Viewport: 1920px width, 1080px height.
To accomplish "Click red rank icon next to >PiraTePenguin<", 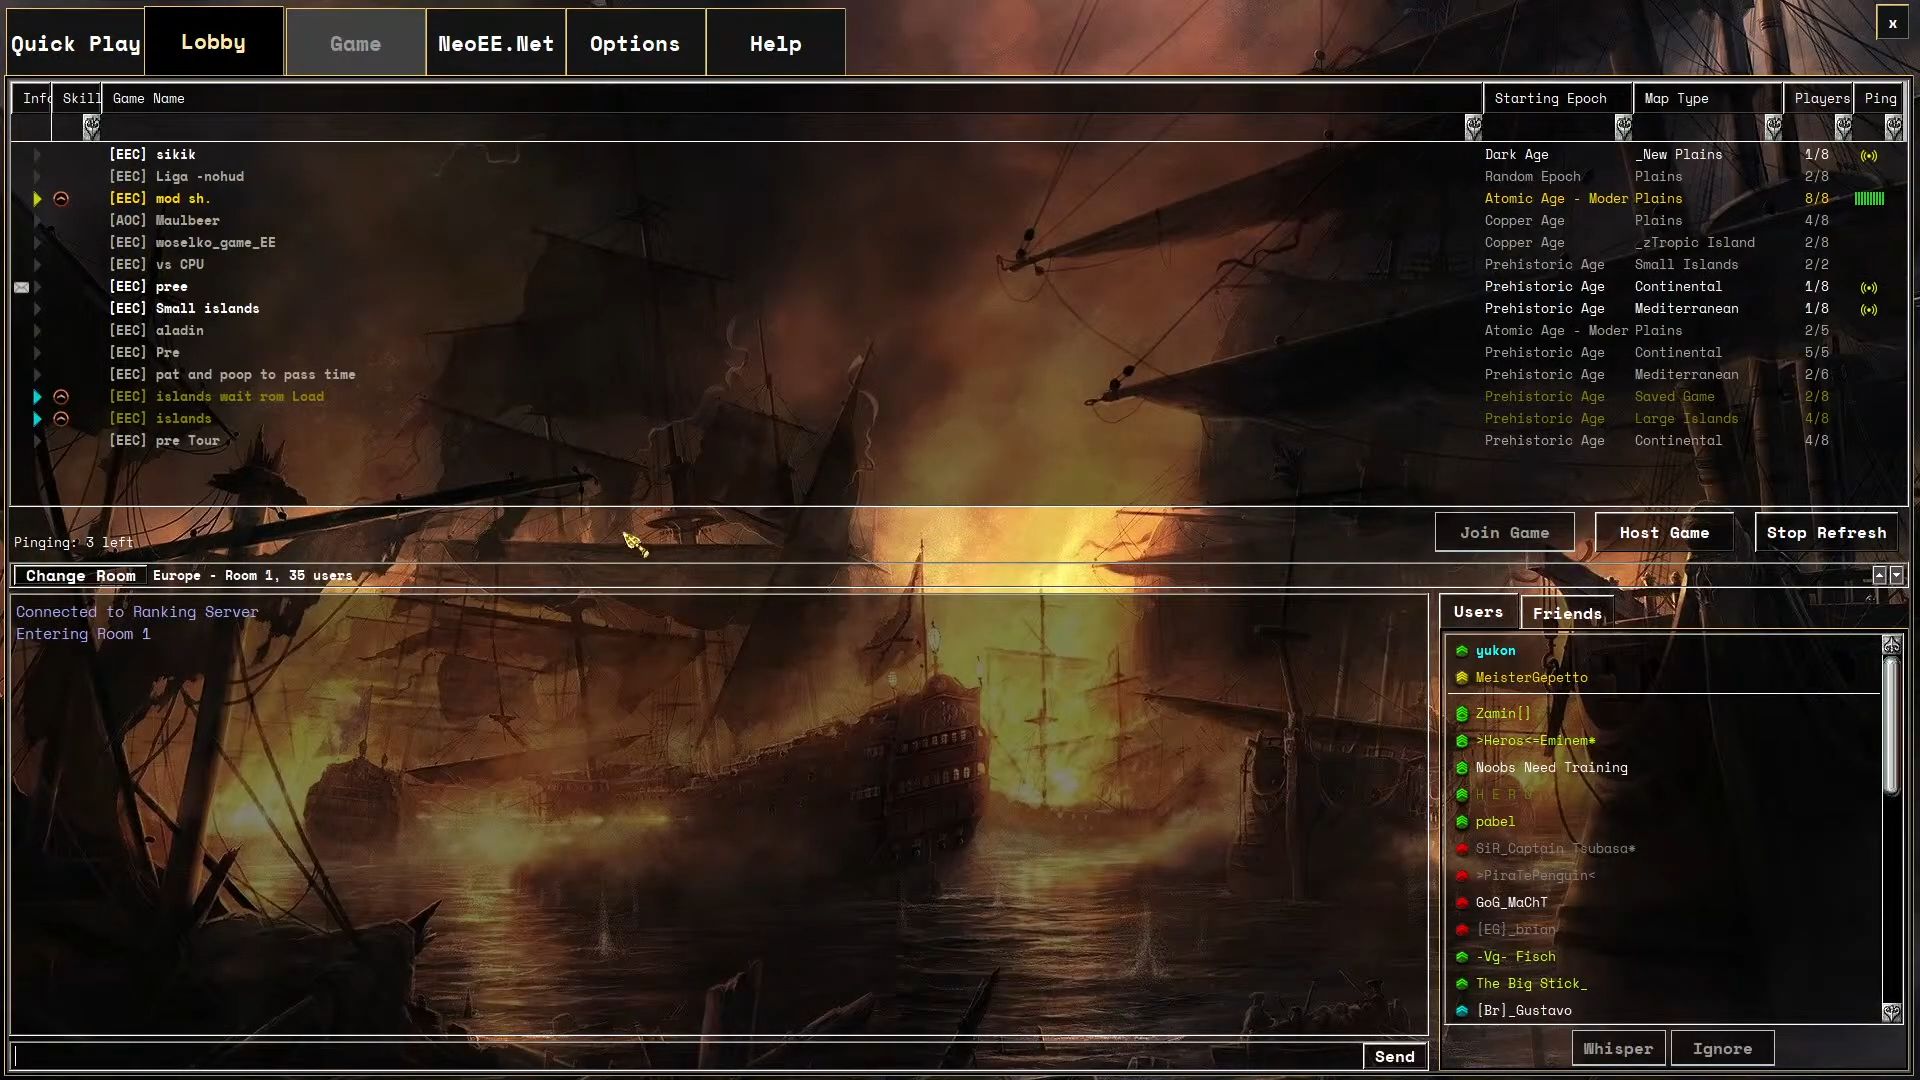I will 1462,876.
